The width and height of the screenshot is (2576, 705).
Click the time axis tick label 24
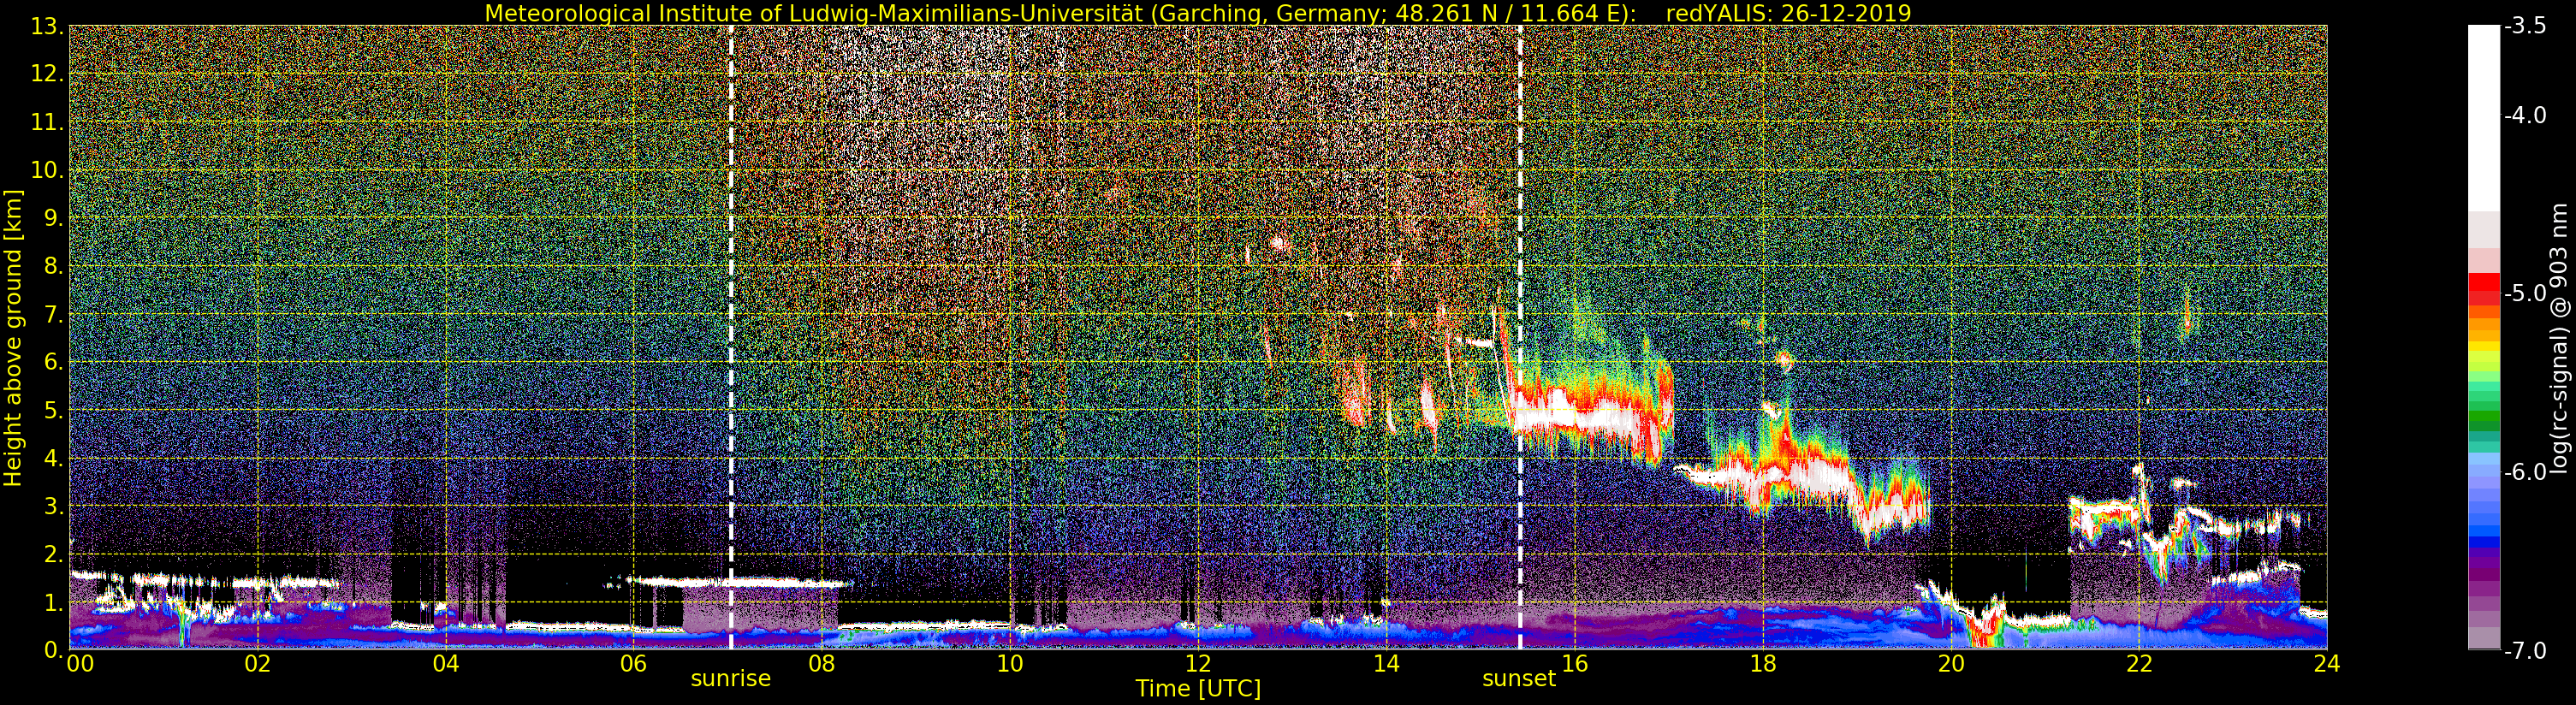pyautogui.click(x=2326, y=663)
